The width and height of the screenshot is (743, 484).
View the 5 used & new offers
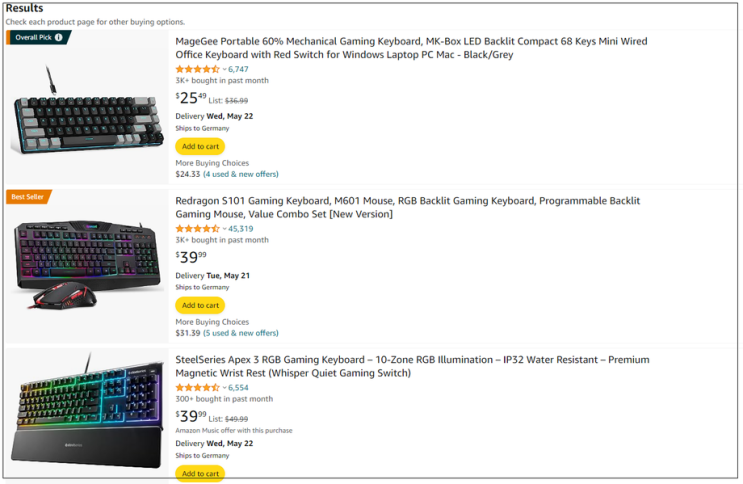pyautogui.click(x=241, y=333)
